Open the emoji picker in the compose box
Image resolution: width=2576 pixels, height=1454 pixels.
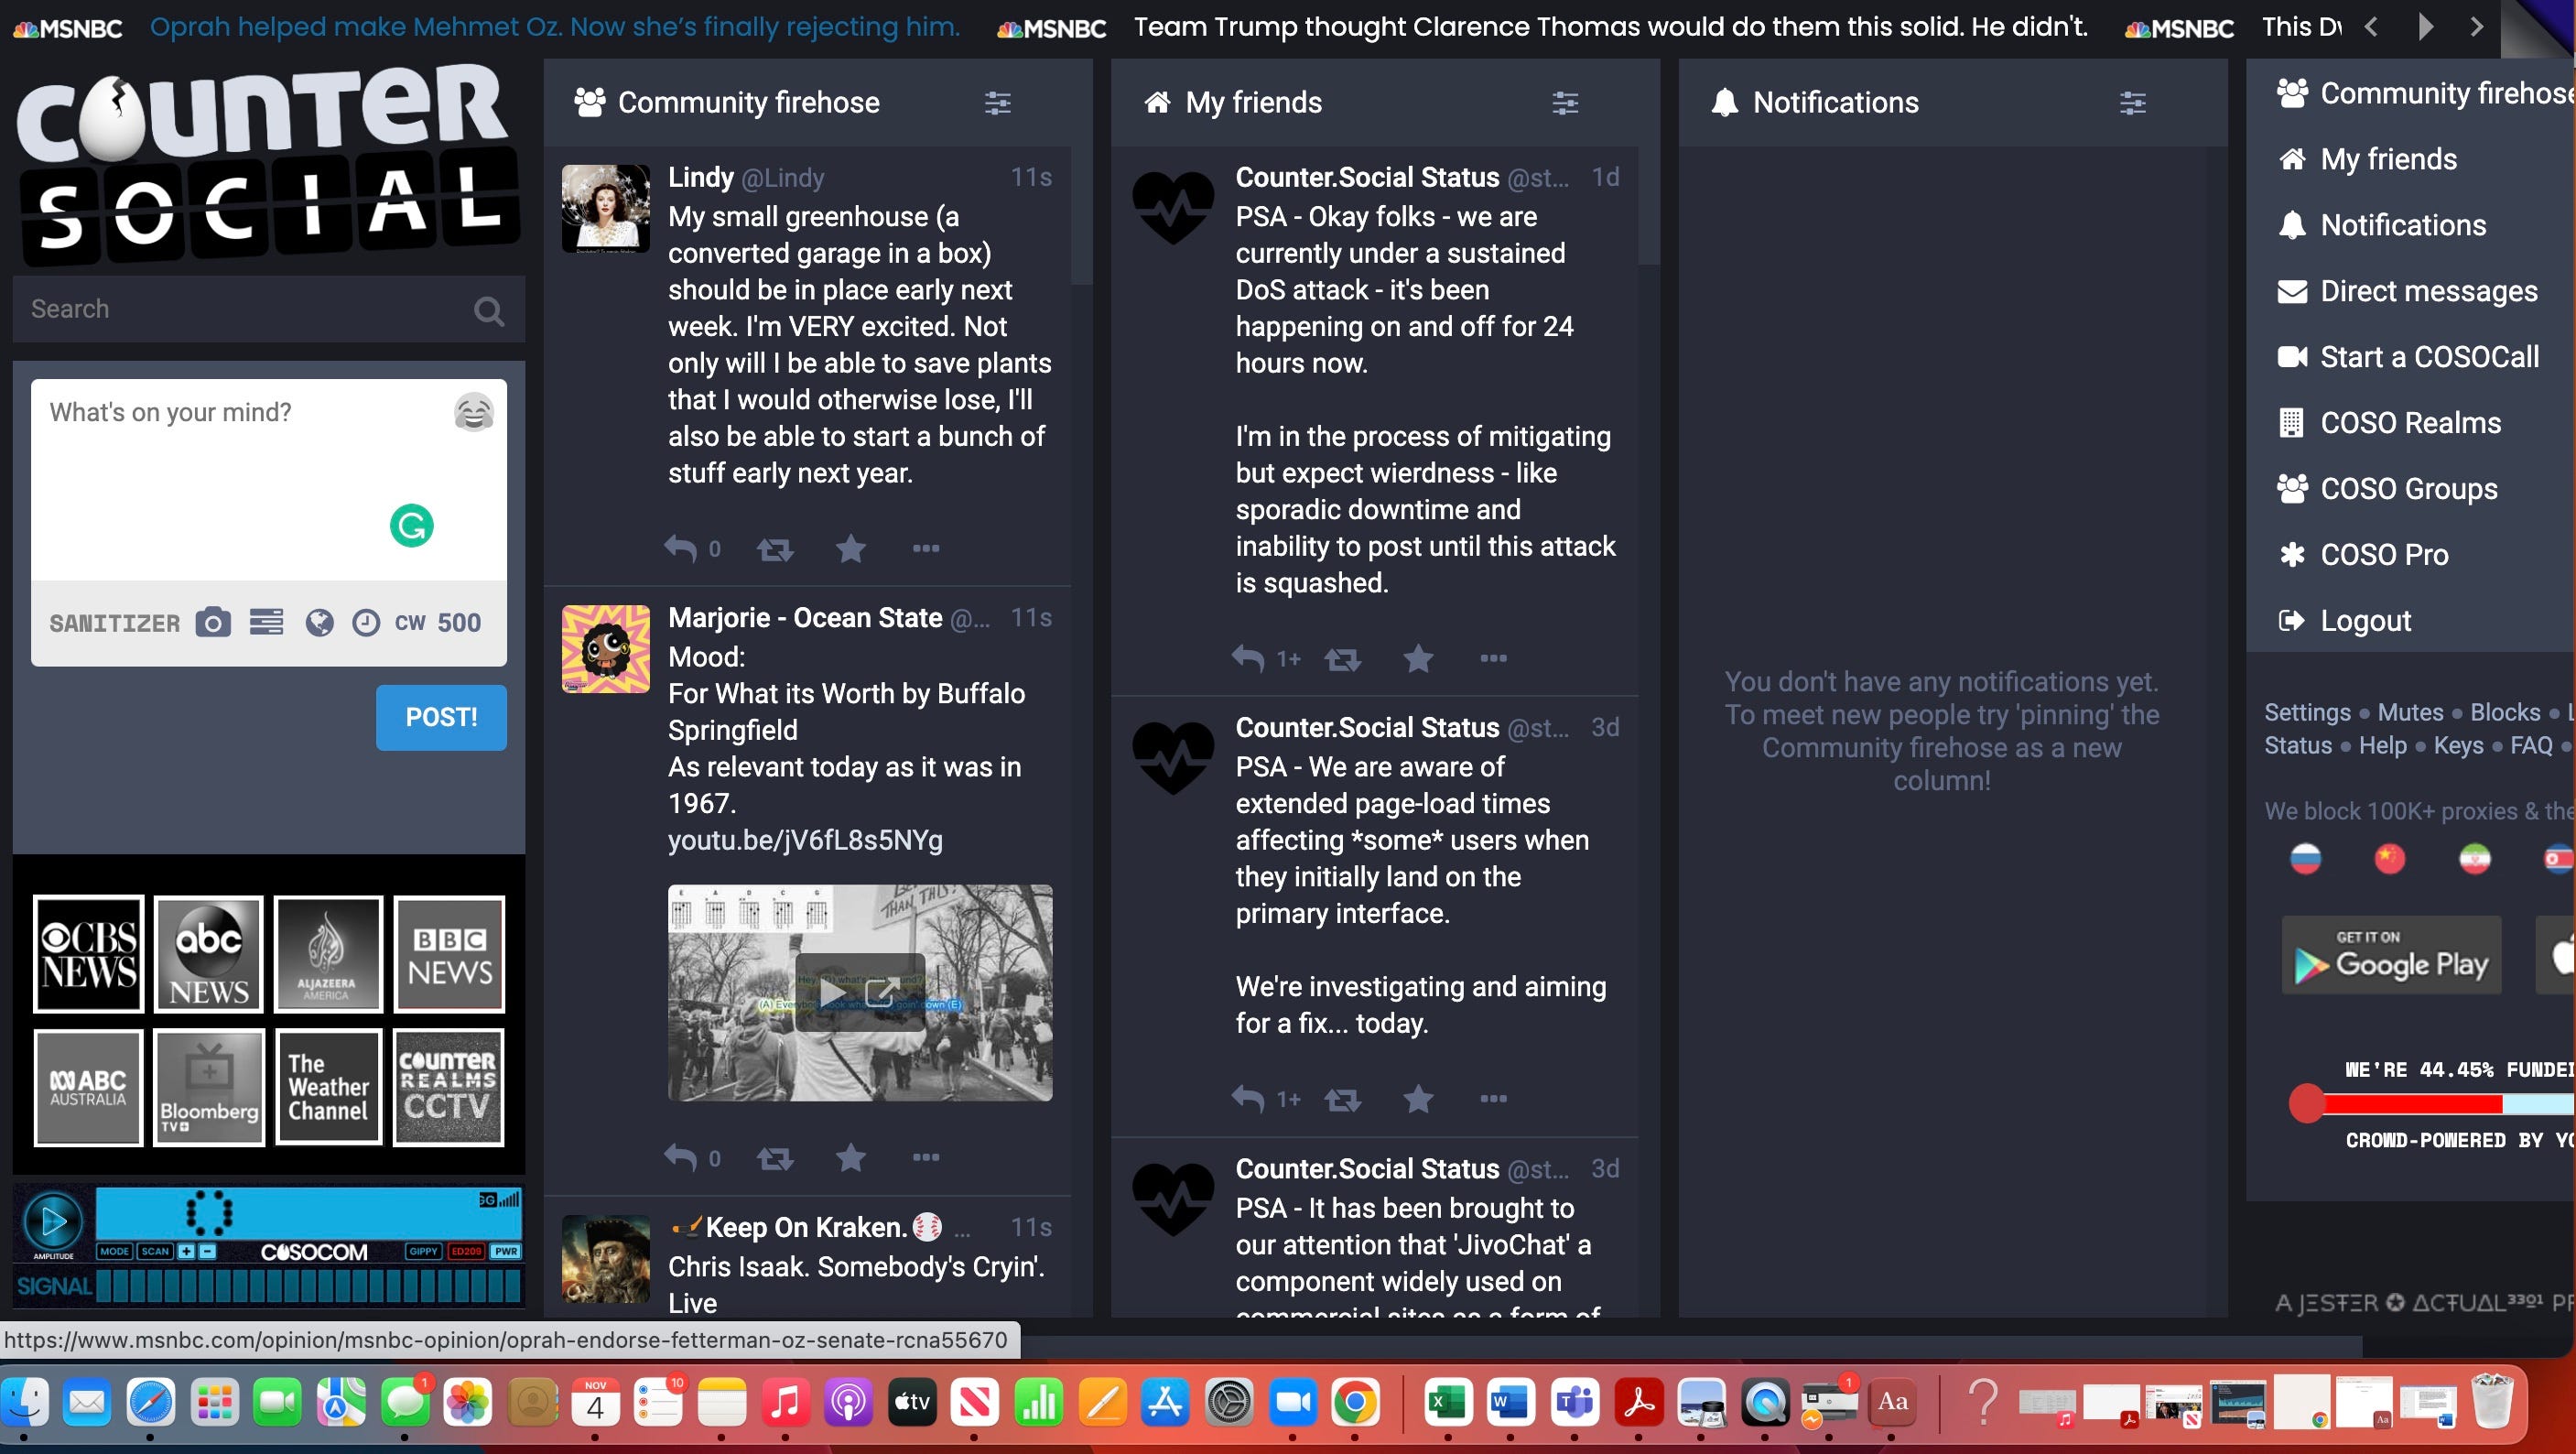coord(473,411)
